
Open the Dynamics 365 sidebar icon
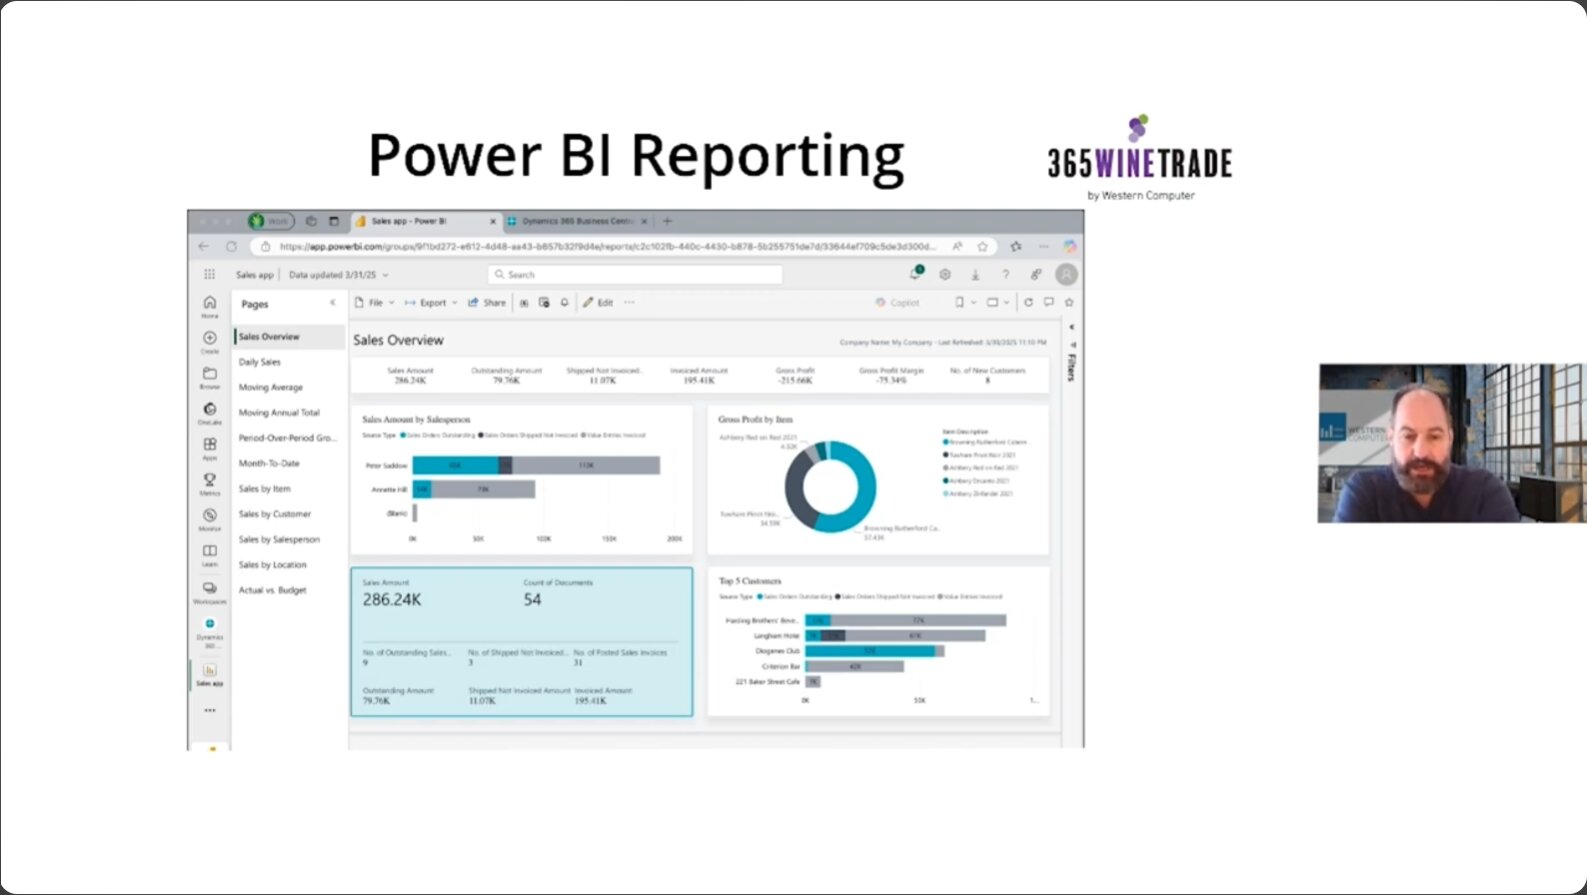pos(210,632)
